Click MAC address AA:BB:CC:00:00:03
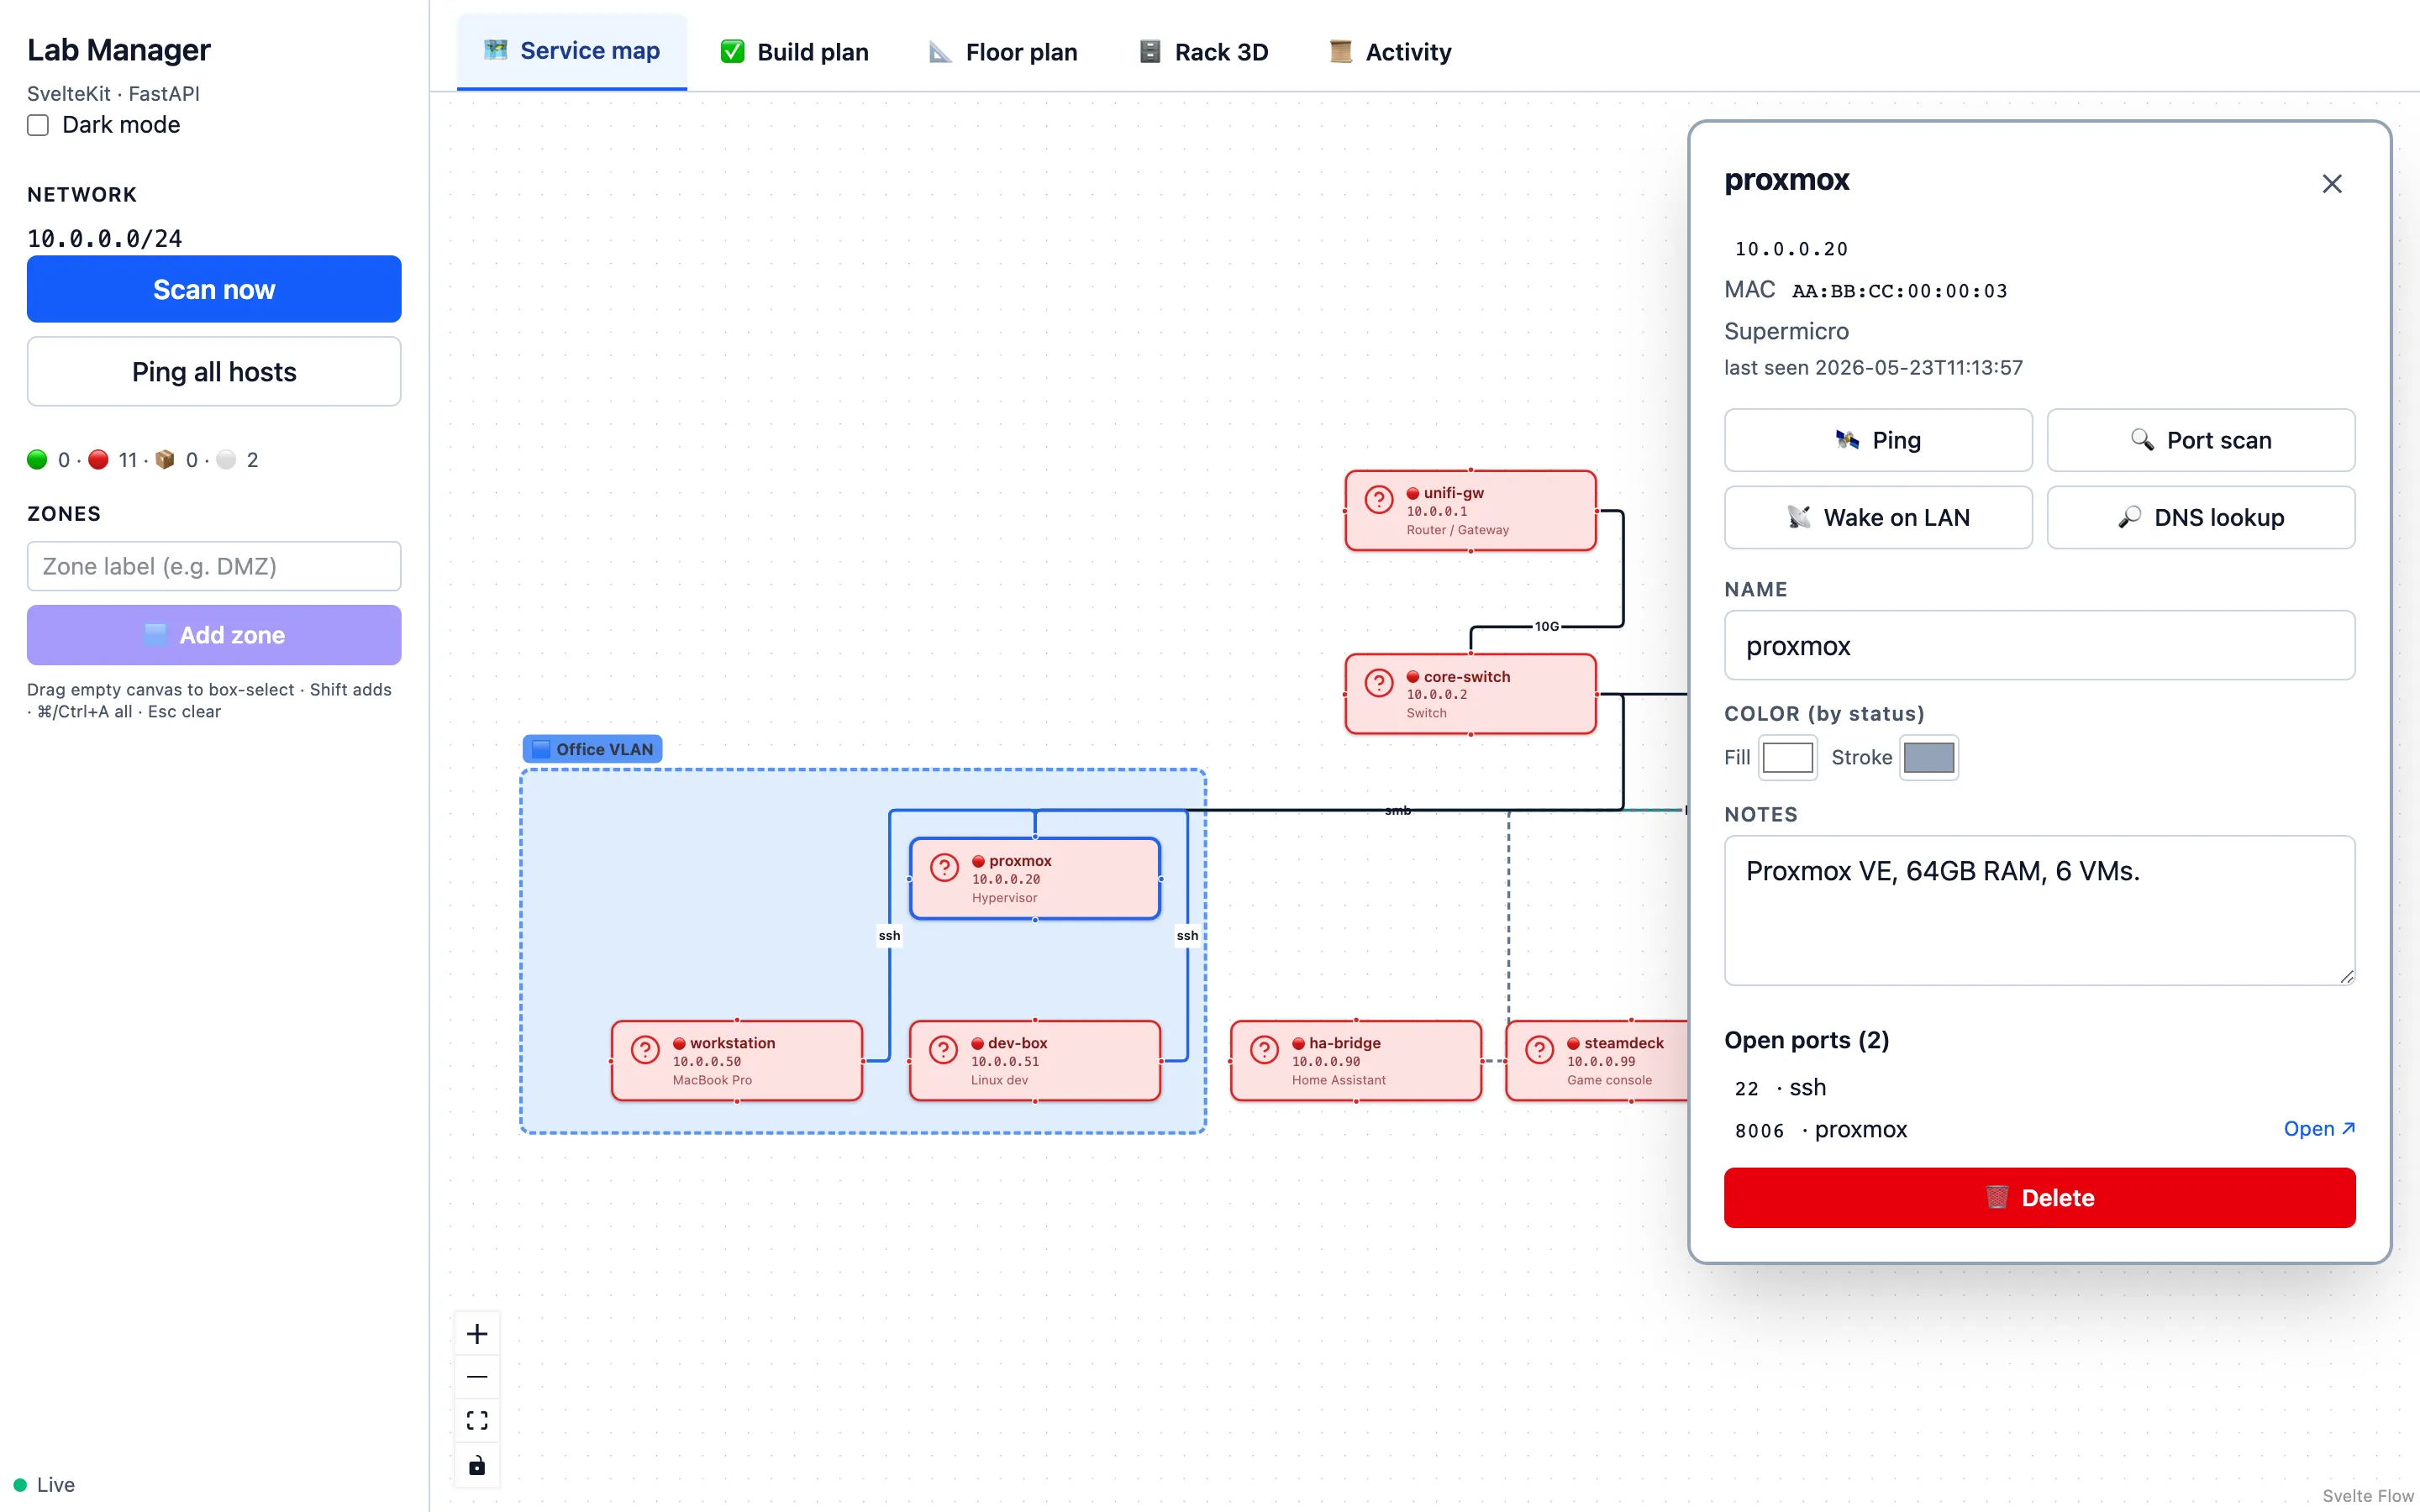Viewport: 2420px width, 1512px height. pos(1899,291)
